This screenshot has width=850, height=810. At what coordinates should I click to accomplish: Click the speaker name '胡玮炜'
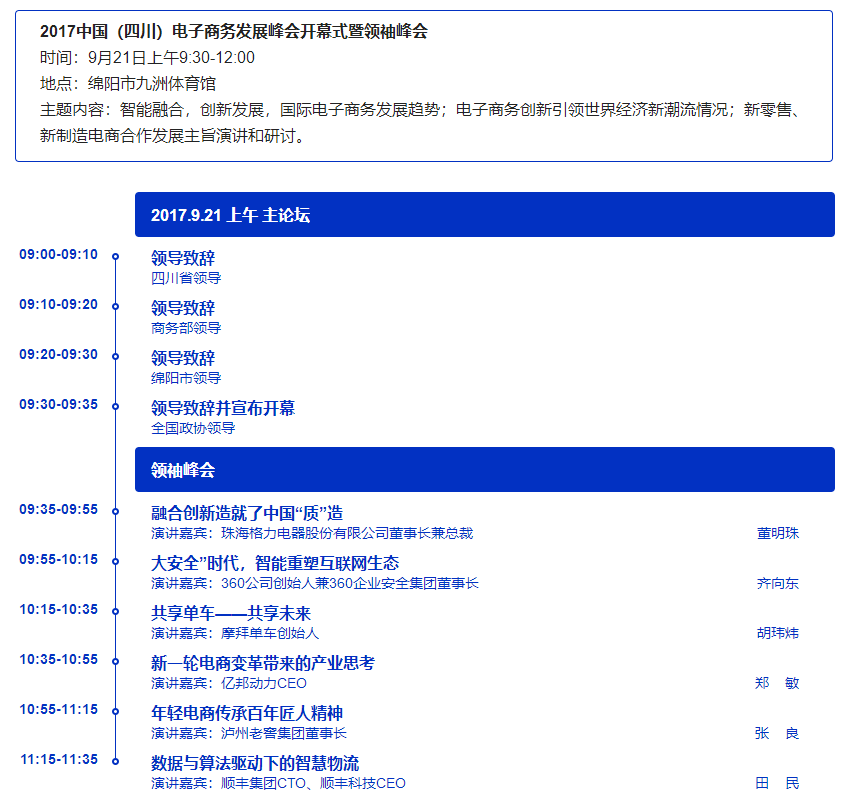click(778, 633)
